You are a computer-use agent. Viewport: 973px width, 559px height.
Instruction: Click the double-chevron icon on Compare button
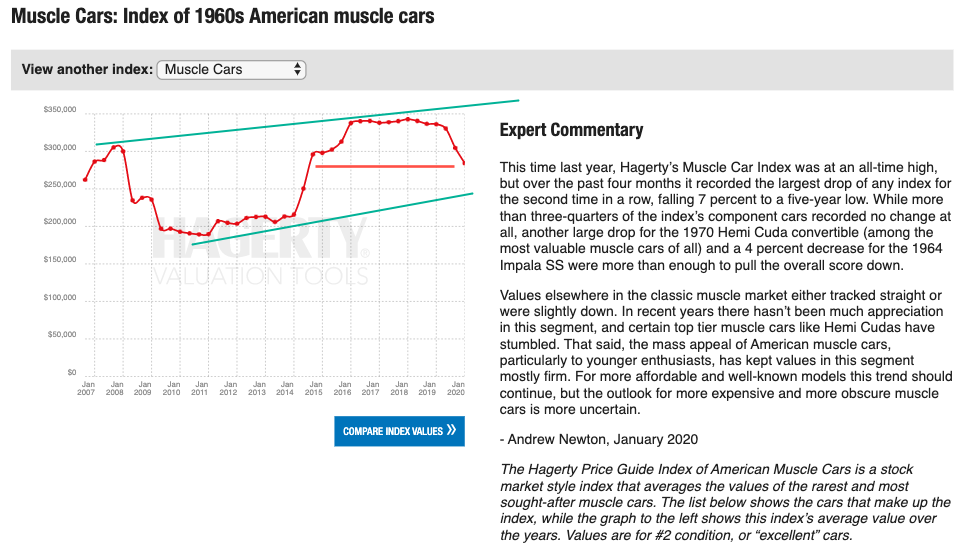pos(451,431)
